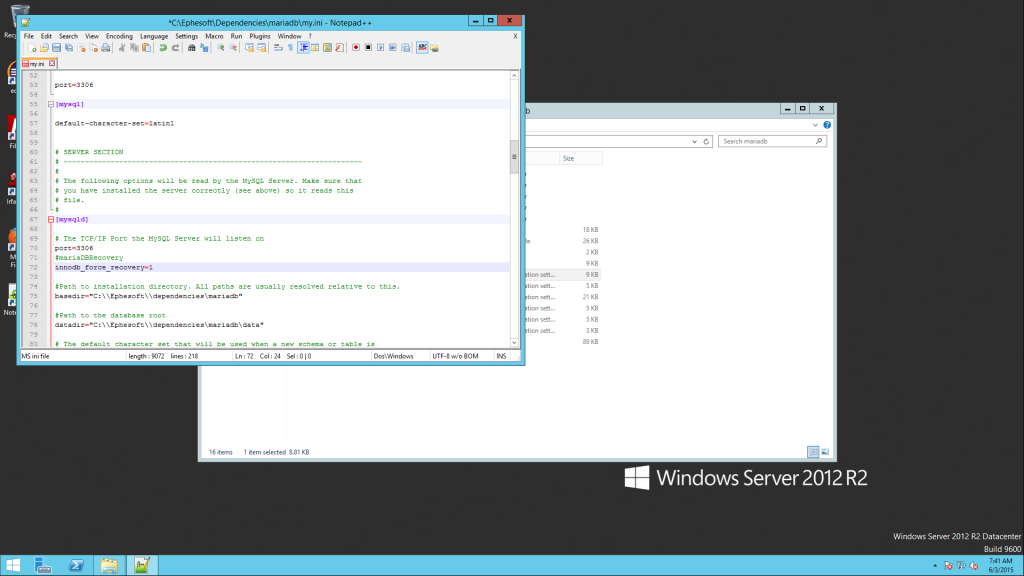Click the Playback macro icon
Viewport: 1024px width, 576px height.
[x=380, y=48]
